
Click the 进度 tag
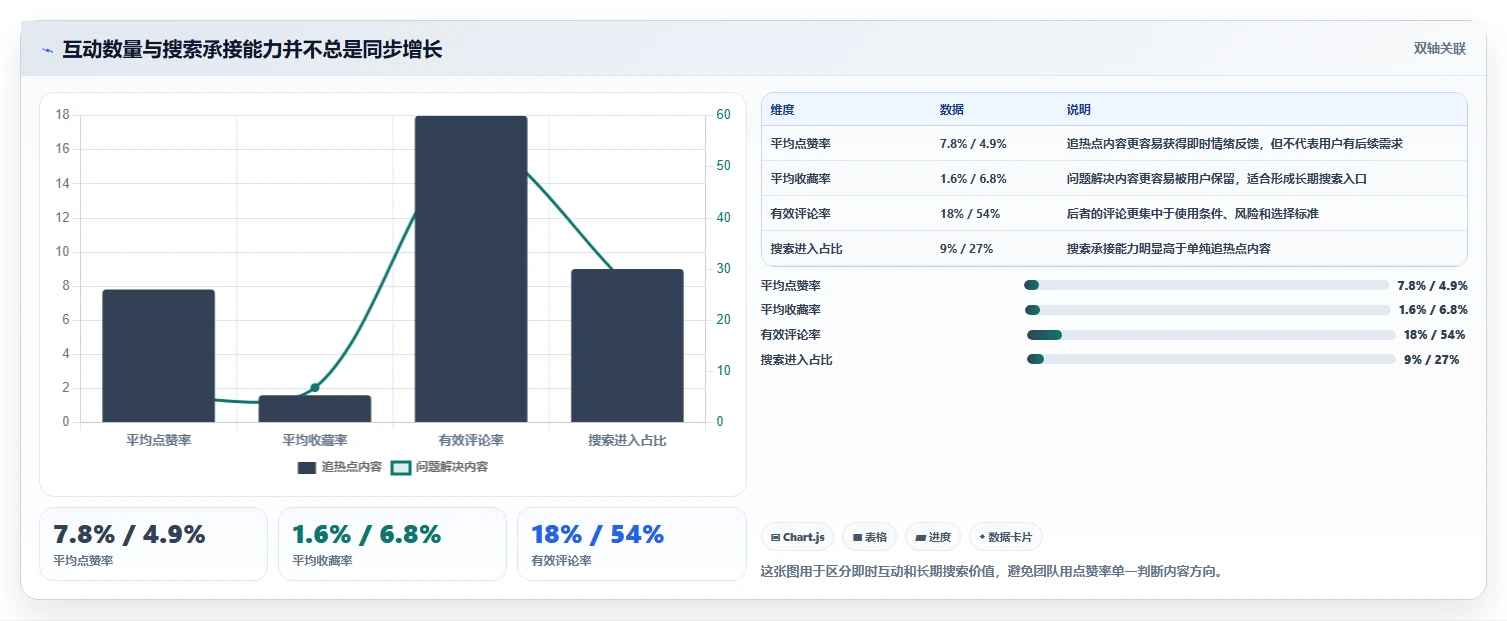(x=933, y=537)
